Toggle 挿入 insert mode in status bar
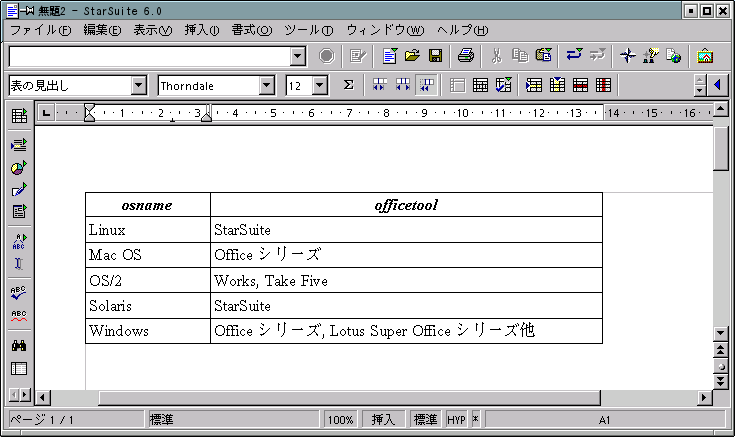This screenshot has height=437, width=735. [383, 419]
